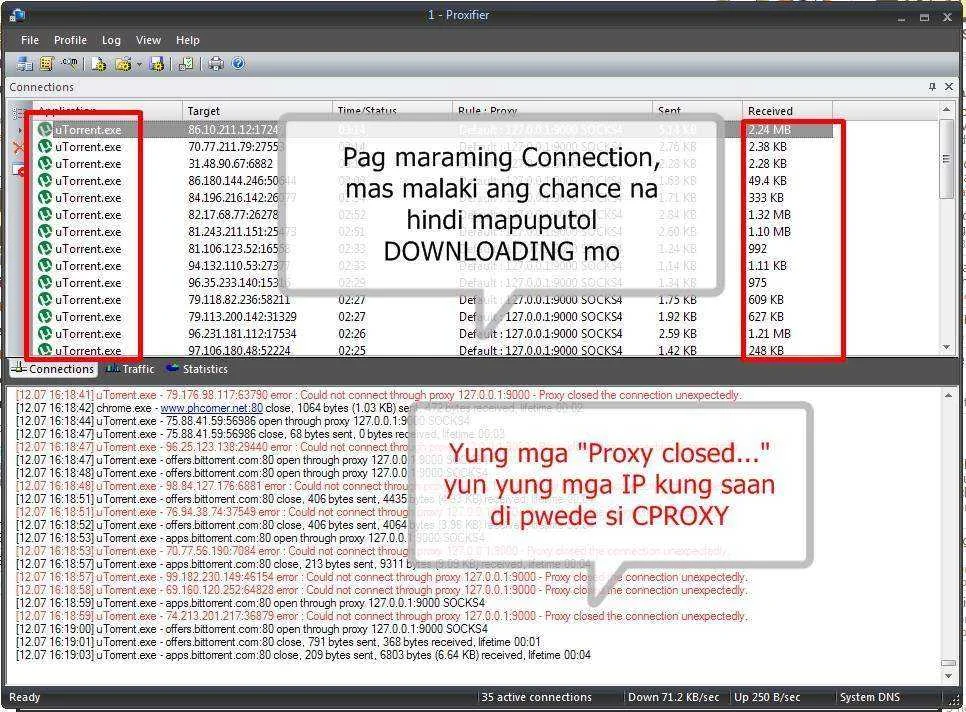Image resolution: width=966 pixels, height=712 pixels.
Task: Click the 49.4 KB received value
Action: click(x=768, y=181)
